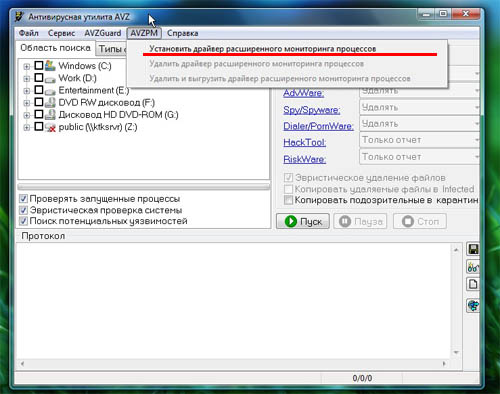Click the scan progress bar under drive tree

click(144, 186)
